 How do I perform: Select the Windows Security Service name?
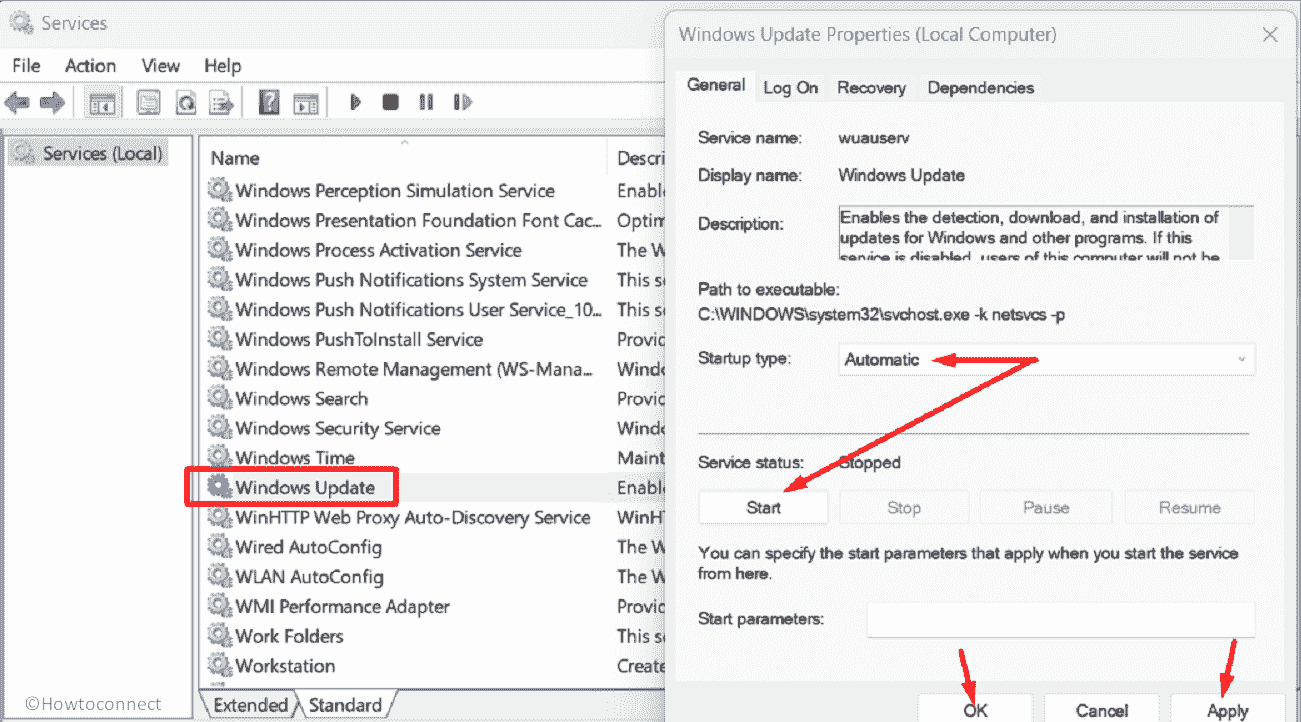point(337,428)
